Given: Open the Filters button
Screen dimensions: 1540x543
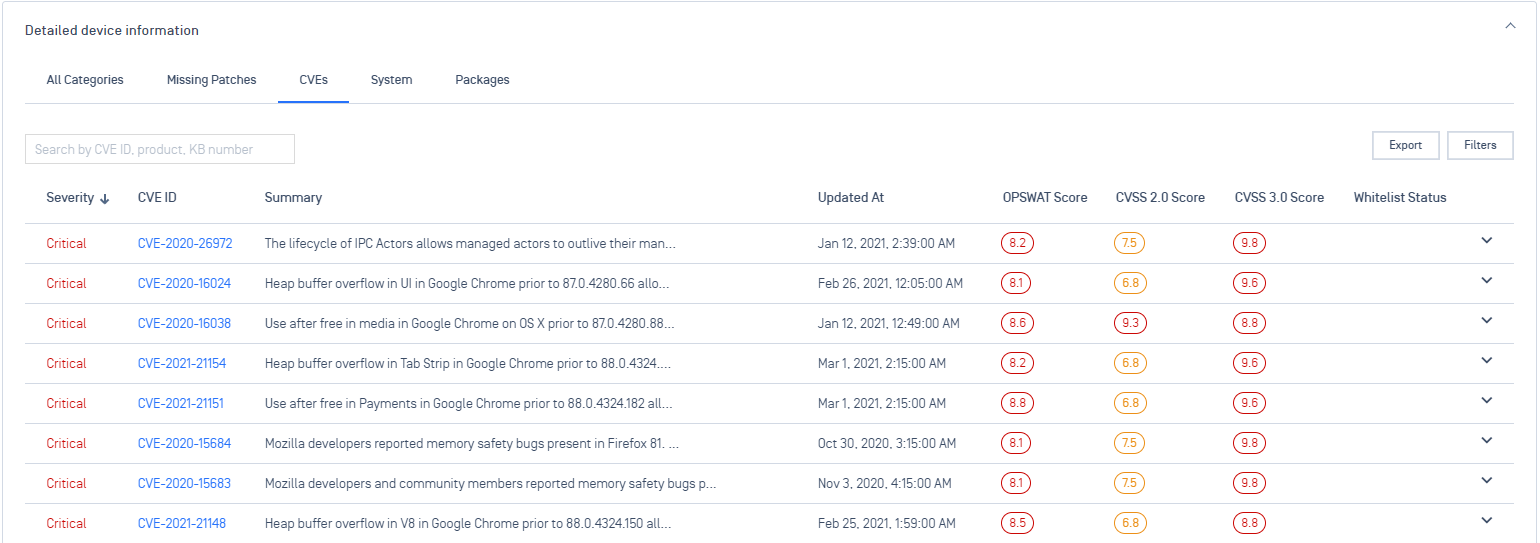Looking at the screenshot, I should [1480, 145].
